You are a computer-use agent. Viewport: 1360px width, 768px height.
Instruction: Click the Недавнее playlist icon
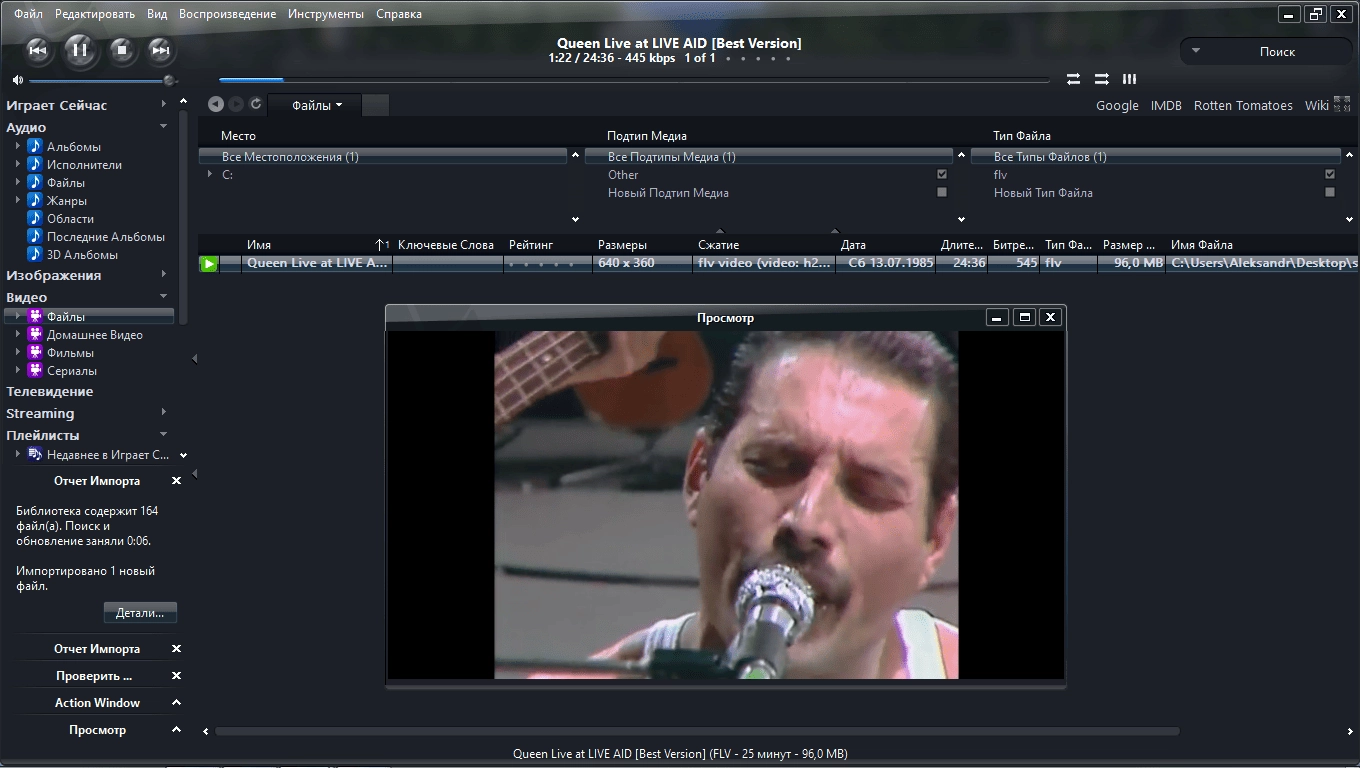point(35,455)
